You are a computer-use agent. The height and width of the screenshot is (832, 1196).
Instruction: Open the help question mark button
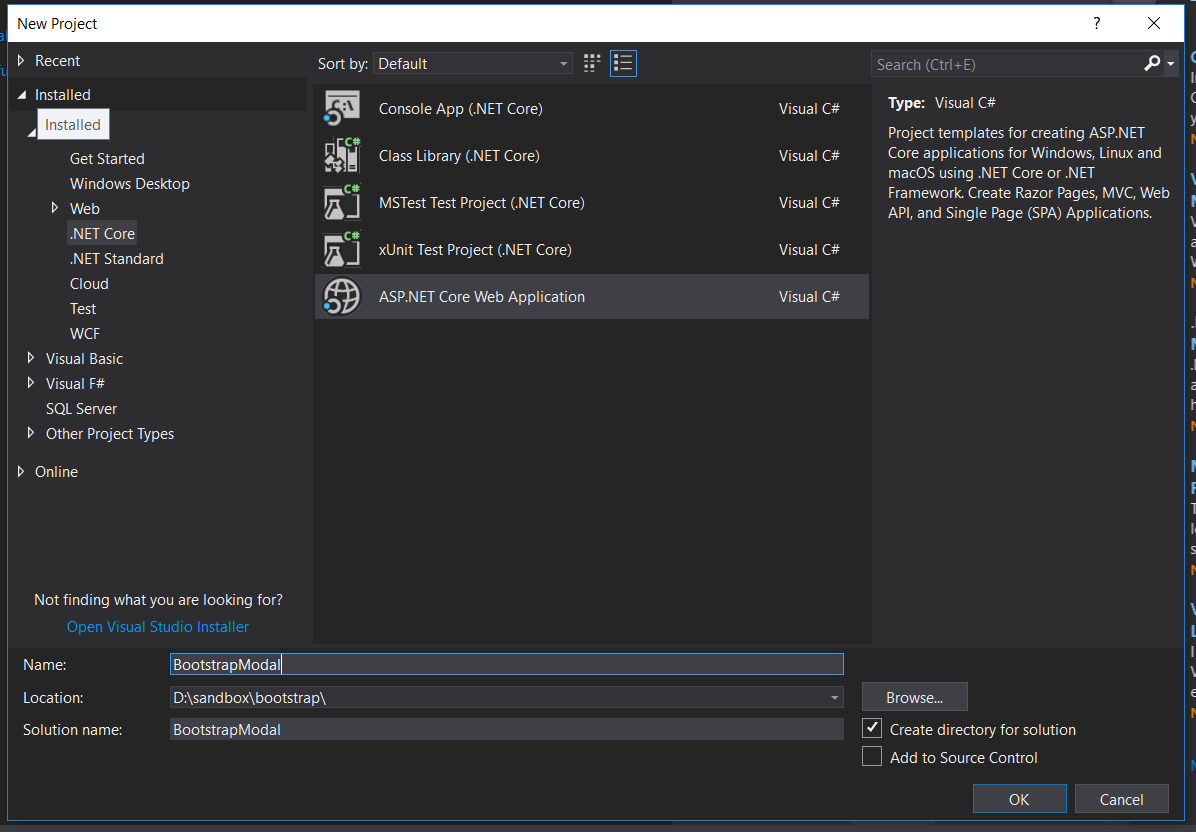pyautogui.click(x=1097, y=23)
